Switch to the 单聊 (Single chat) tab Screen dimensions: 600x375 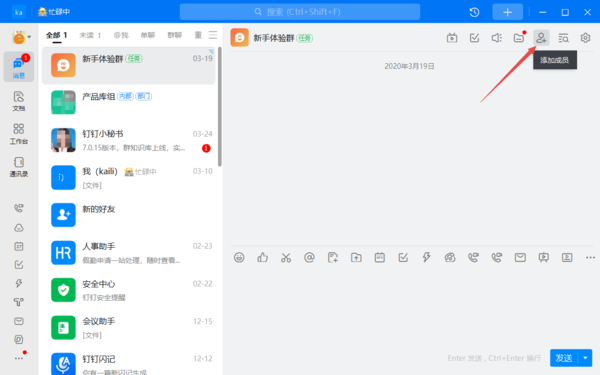pos(147,35)
